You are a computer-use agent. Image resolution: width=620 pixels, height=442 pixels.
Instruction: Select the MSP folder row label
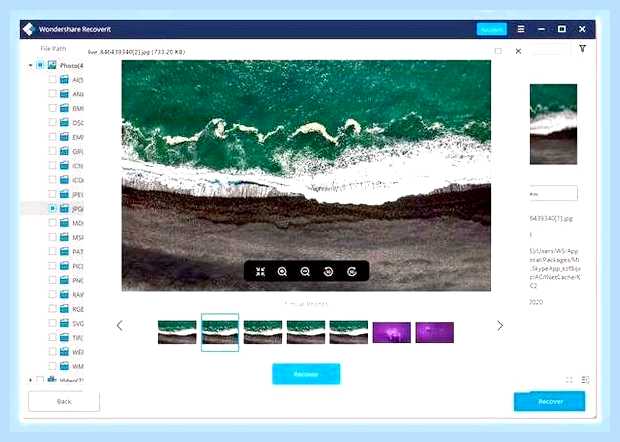point(78,237)
